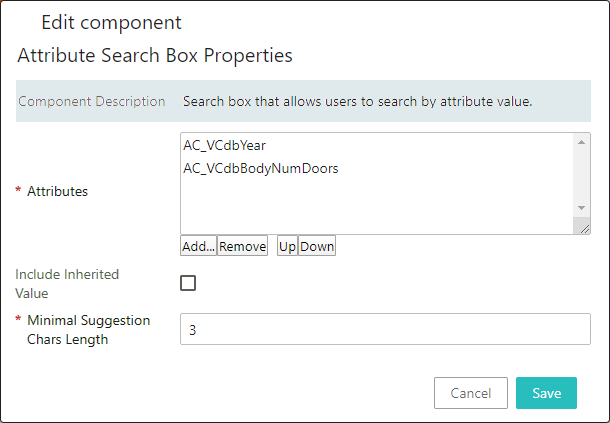Save the Attribute Search Box Properties

coord(546,393)
